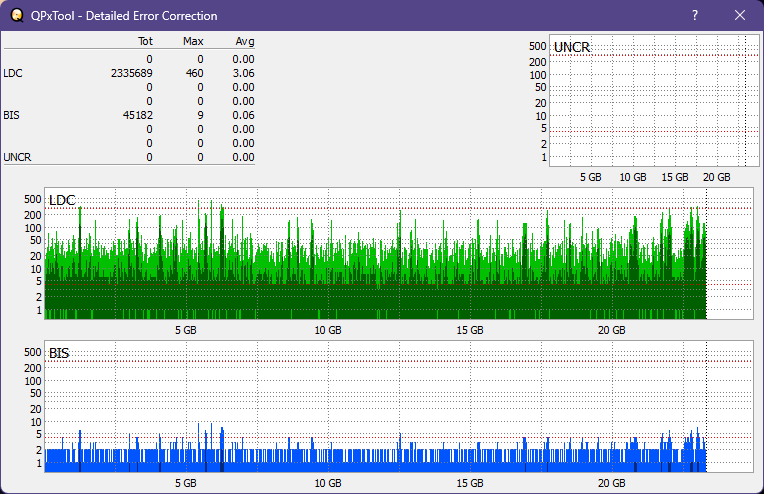Click the Avg column header

[245, 41]
